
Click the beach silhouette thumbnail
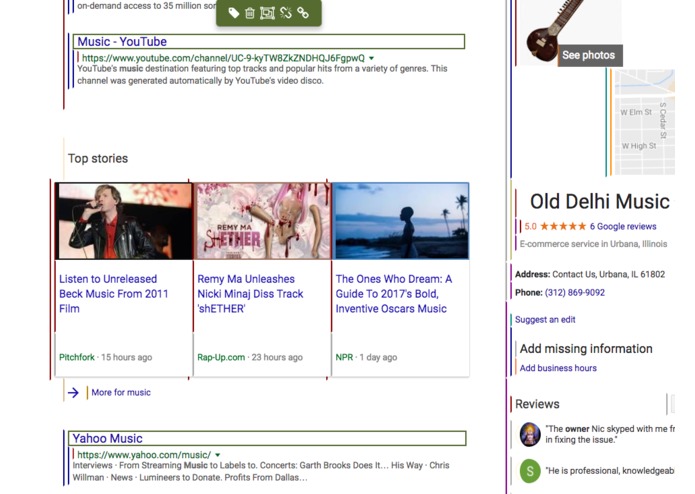[x=401, y=221]
